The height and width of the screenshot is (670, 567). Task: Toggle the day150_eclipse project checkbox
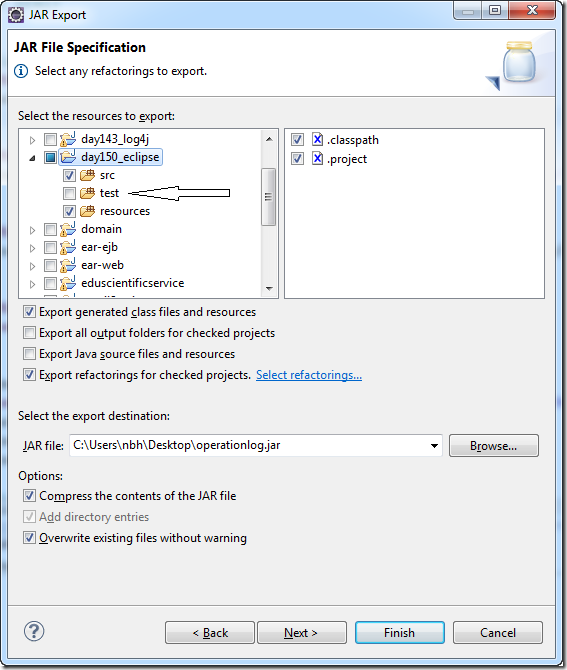tap(50, 157)
